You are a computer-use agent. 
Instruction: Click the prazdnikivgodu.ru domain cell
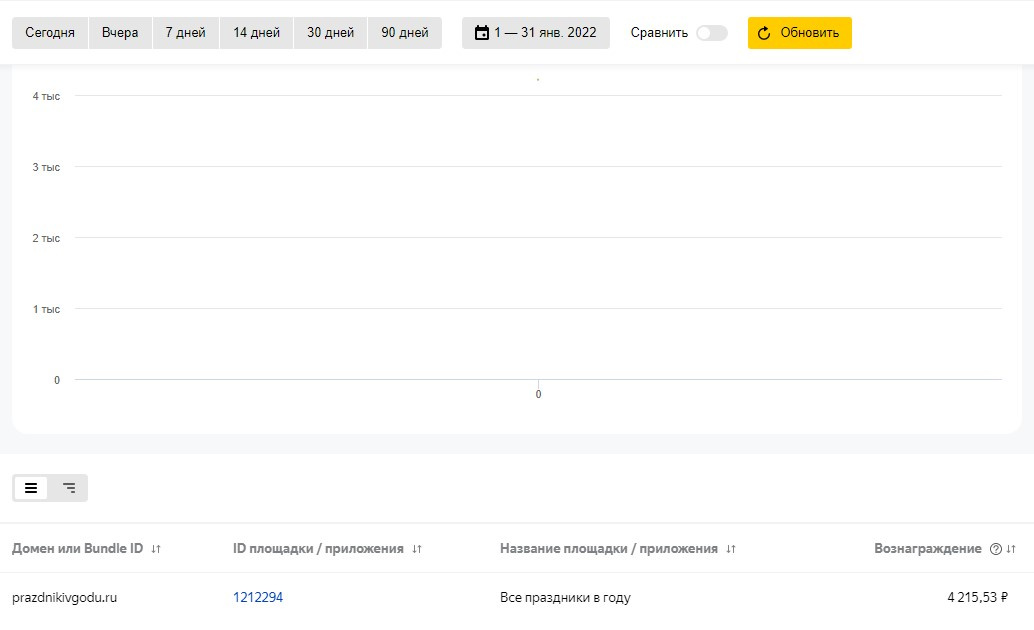click(x=65, y=598)
